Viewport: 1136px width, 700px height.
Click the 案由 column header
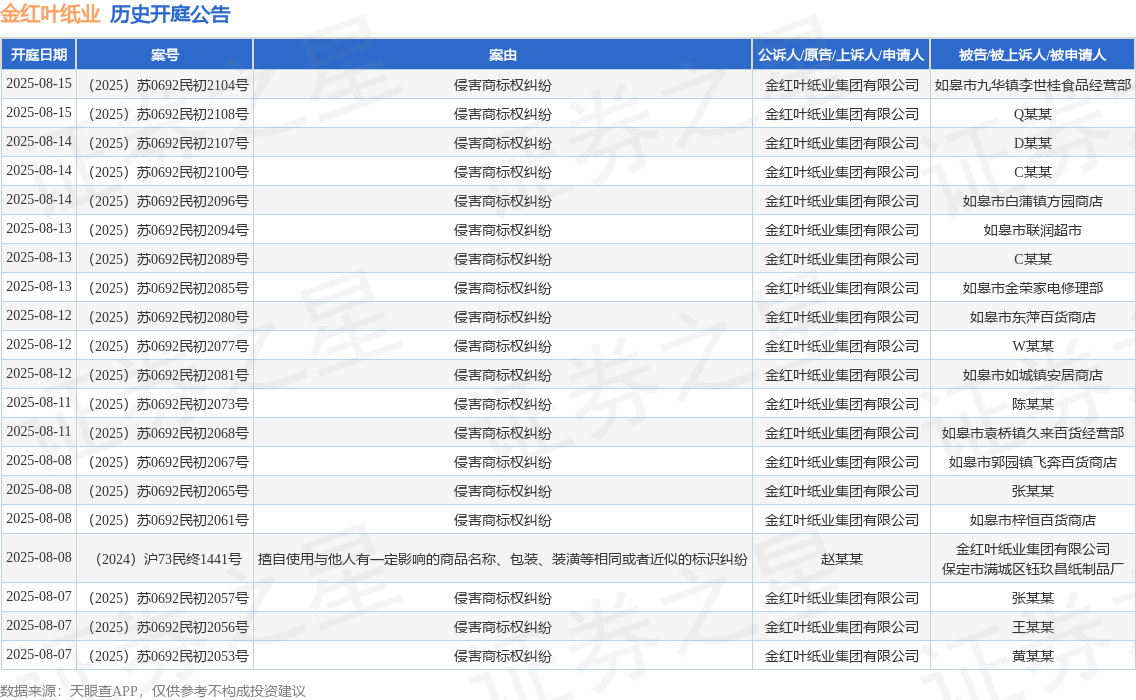503,55
